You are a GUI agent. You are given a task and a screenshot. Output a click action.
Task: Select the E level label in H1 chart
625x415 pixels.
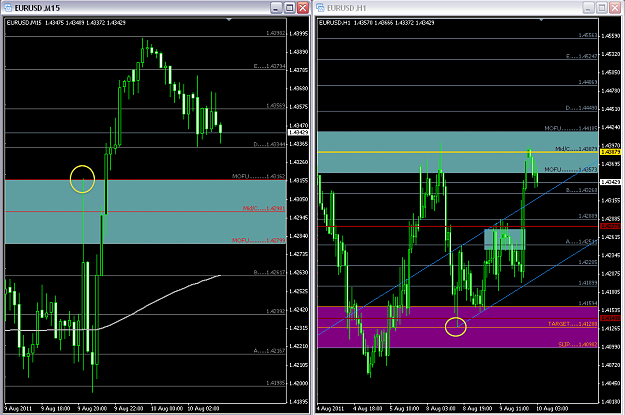point(582,56)
